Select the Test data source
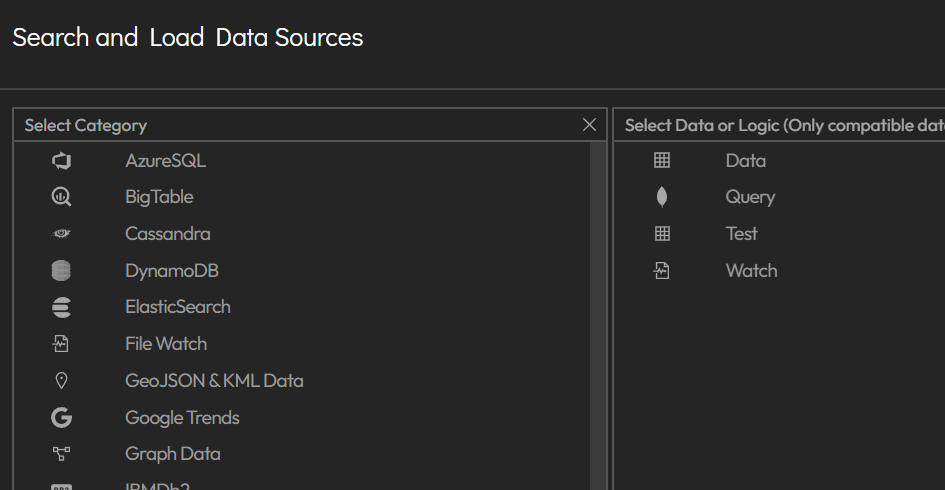Viewport: 945px width, 490px height. [x=741, y=234]
